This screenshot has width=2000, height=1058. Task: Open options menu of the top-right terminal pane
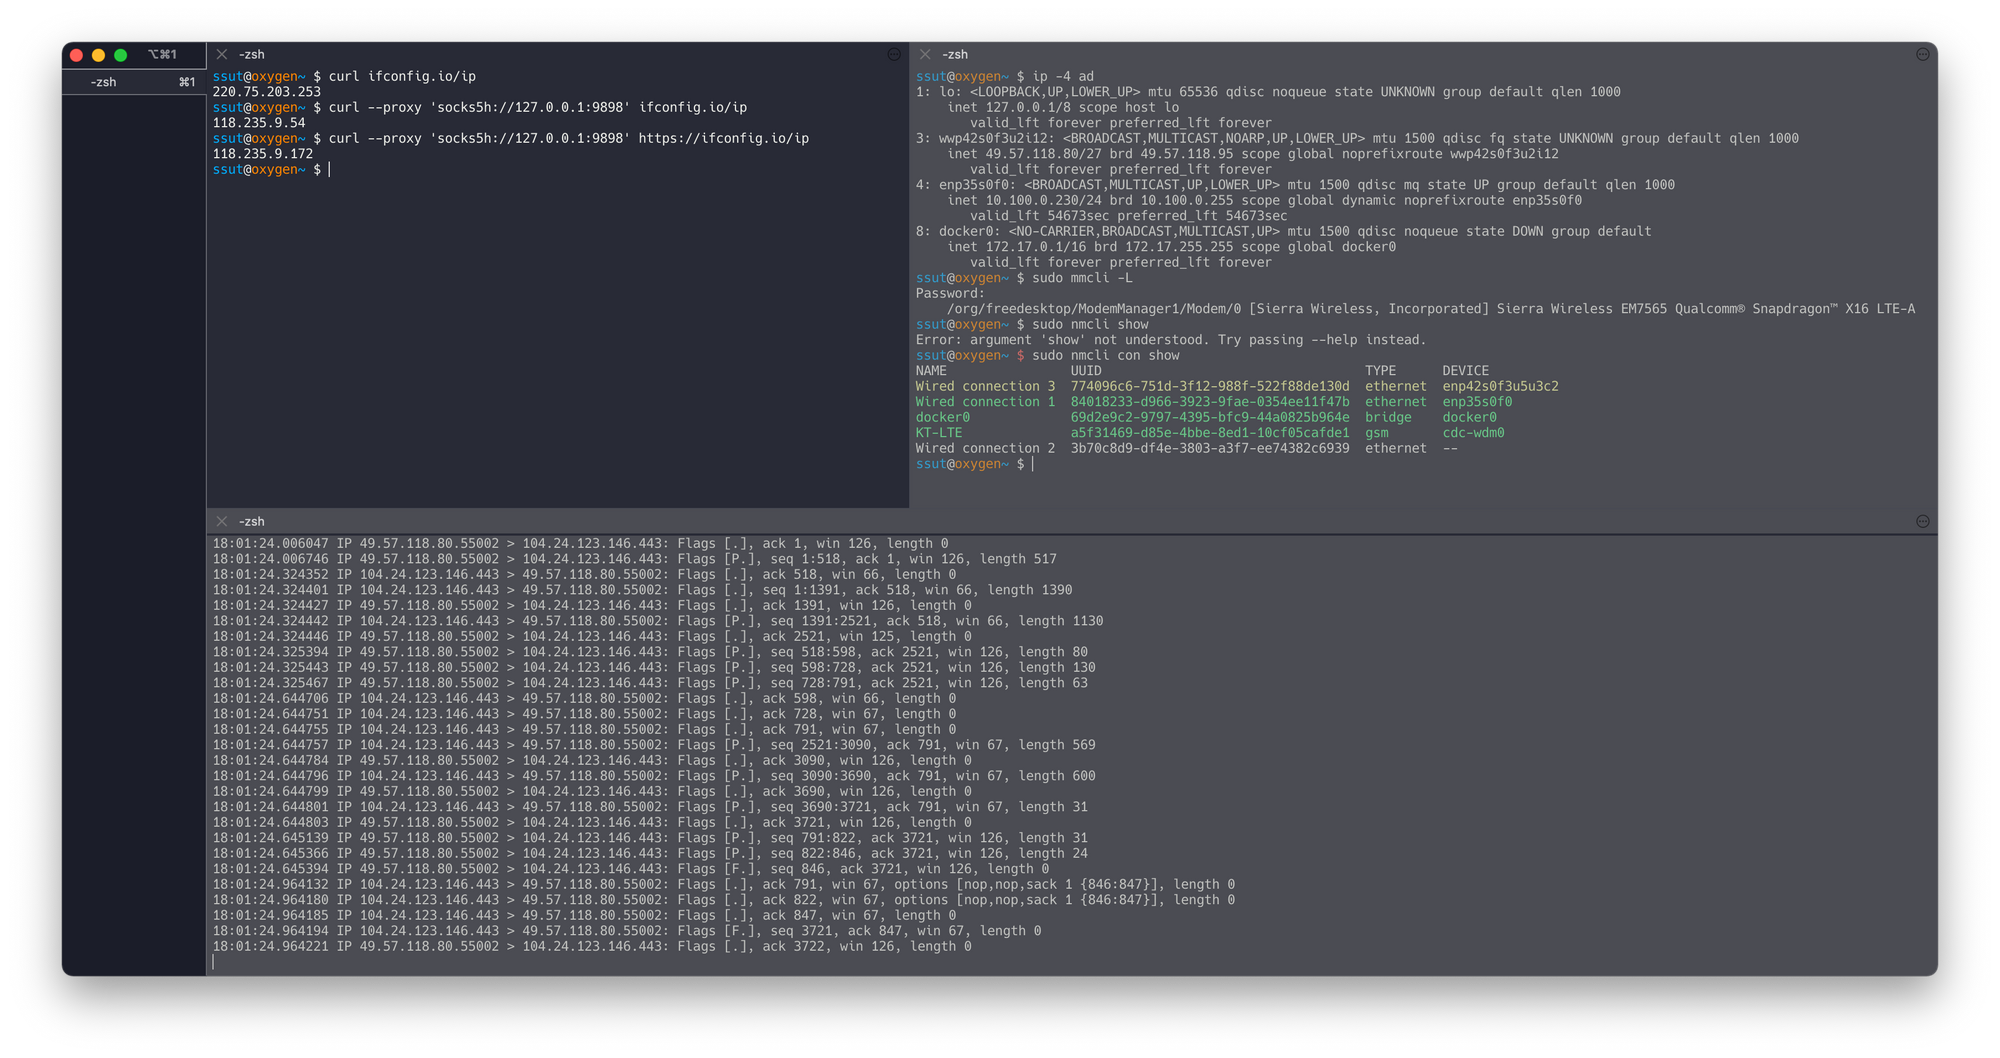(x=1922, y=54)
